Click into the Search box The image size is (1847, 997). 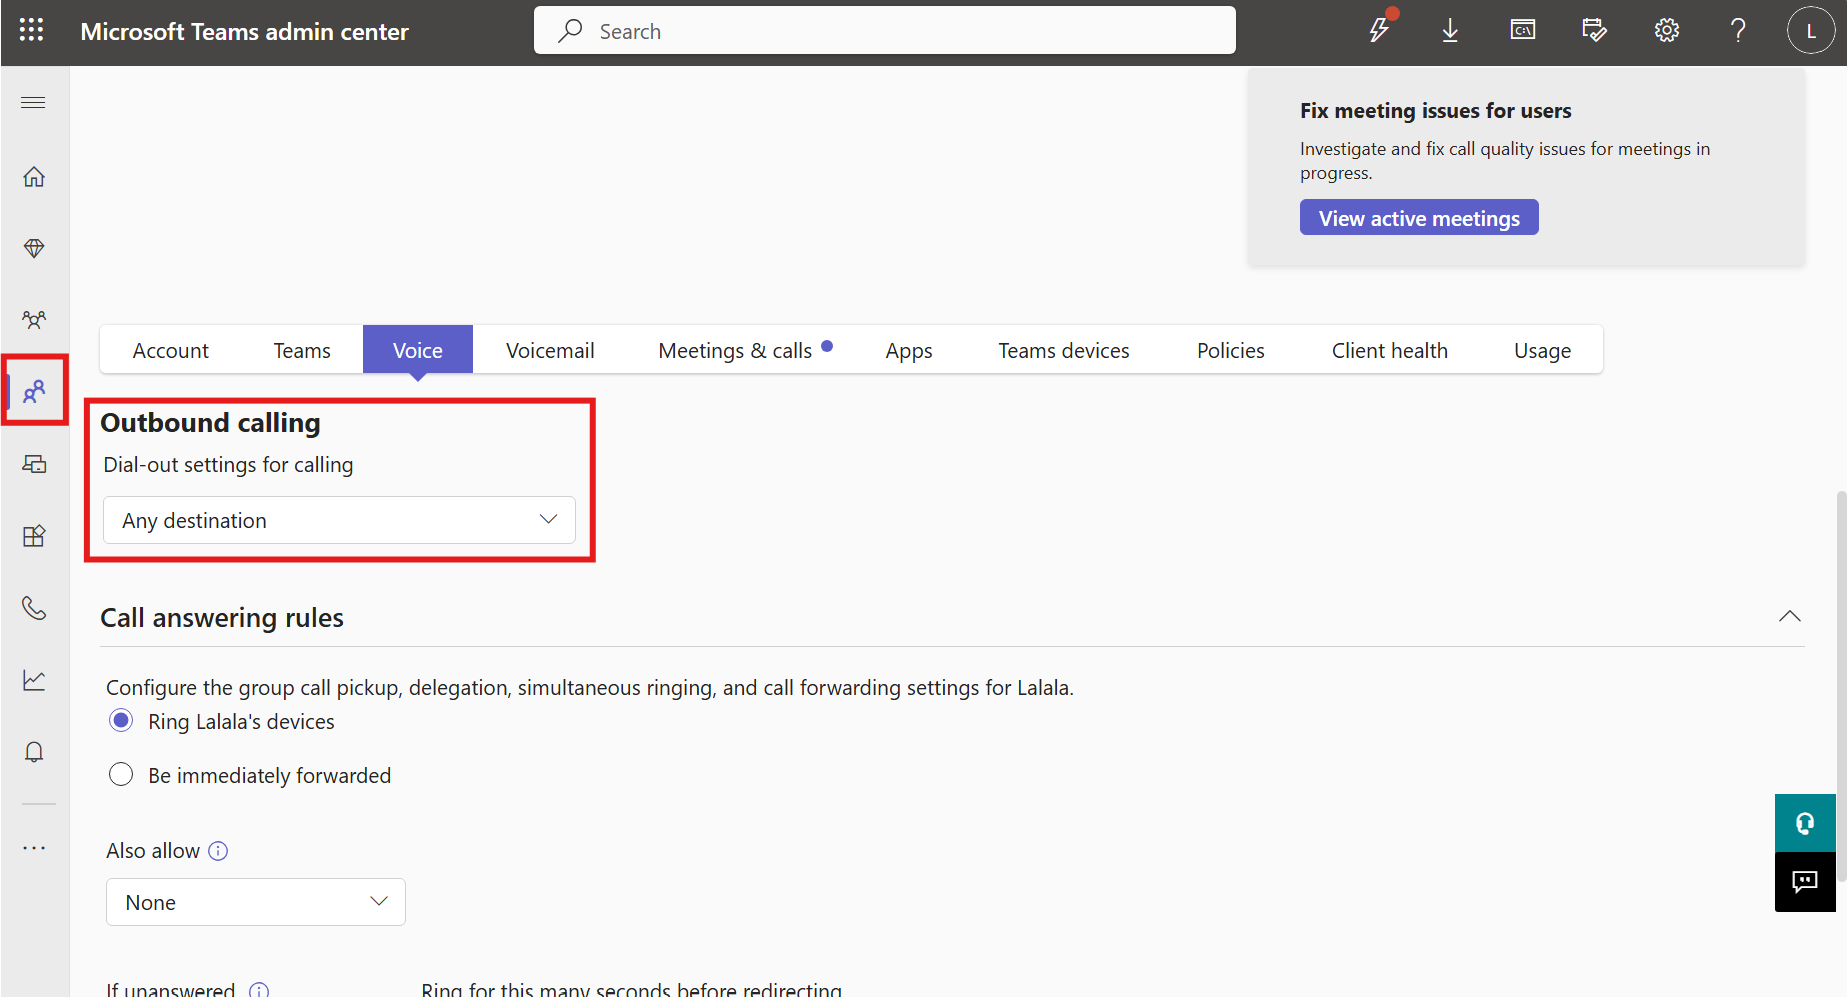coord(885,31)
